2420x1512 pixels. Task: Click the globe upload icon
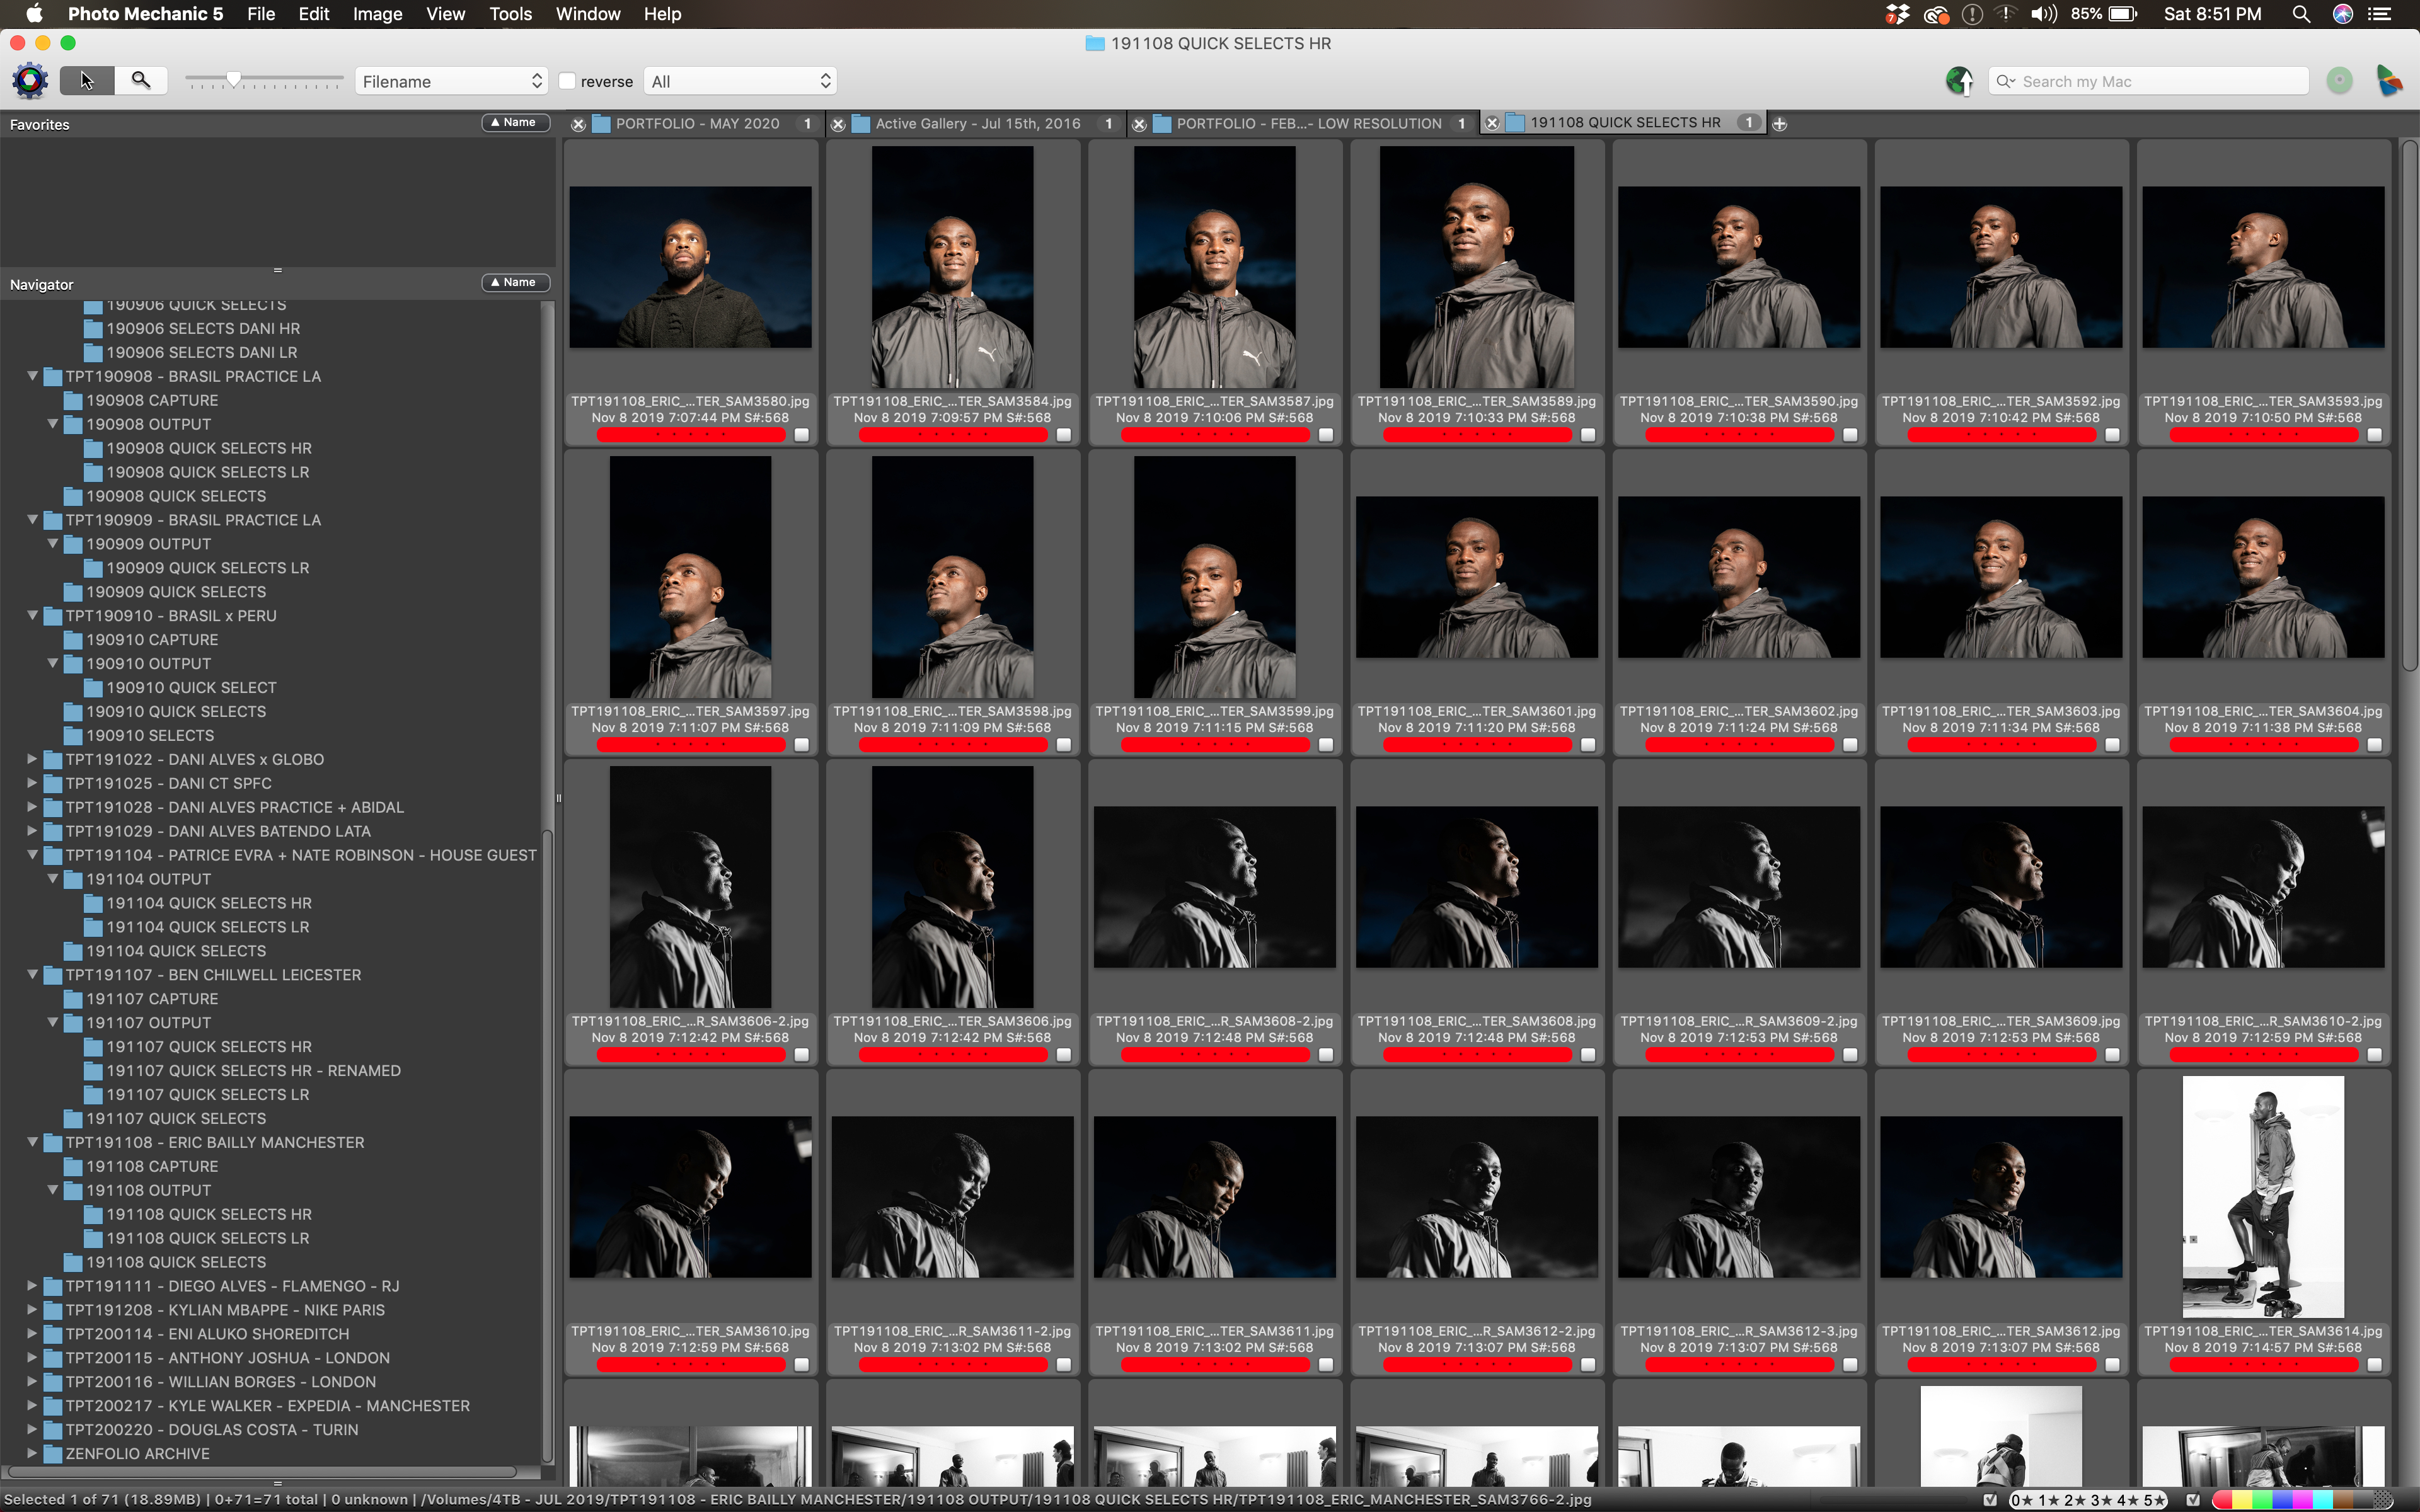coord(1958,81)
